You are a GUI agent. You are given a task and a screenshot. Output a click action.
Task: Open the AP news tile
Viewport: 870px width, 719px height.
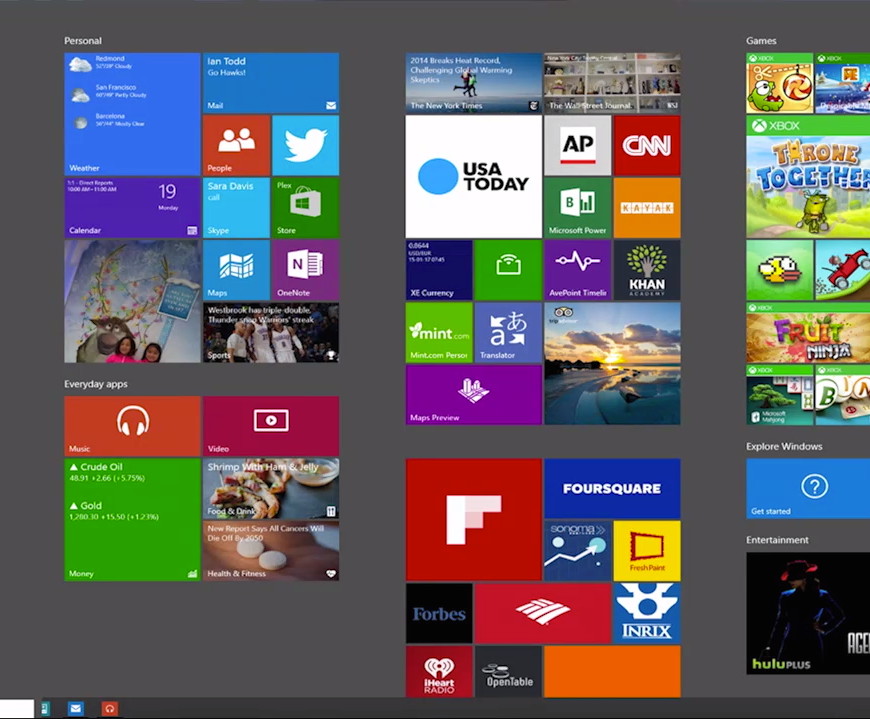click(x=577, y=145)
